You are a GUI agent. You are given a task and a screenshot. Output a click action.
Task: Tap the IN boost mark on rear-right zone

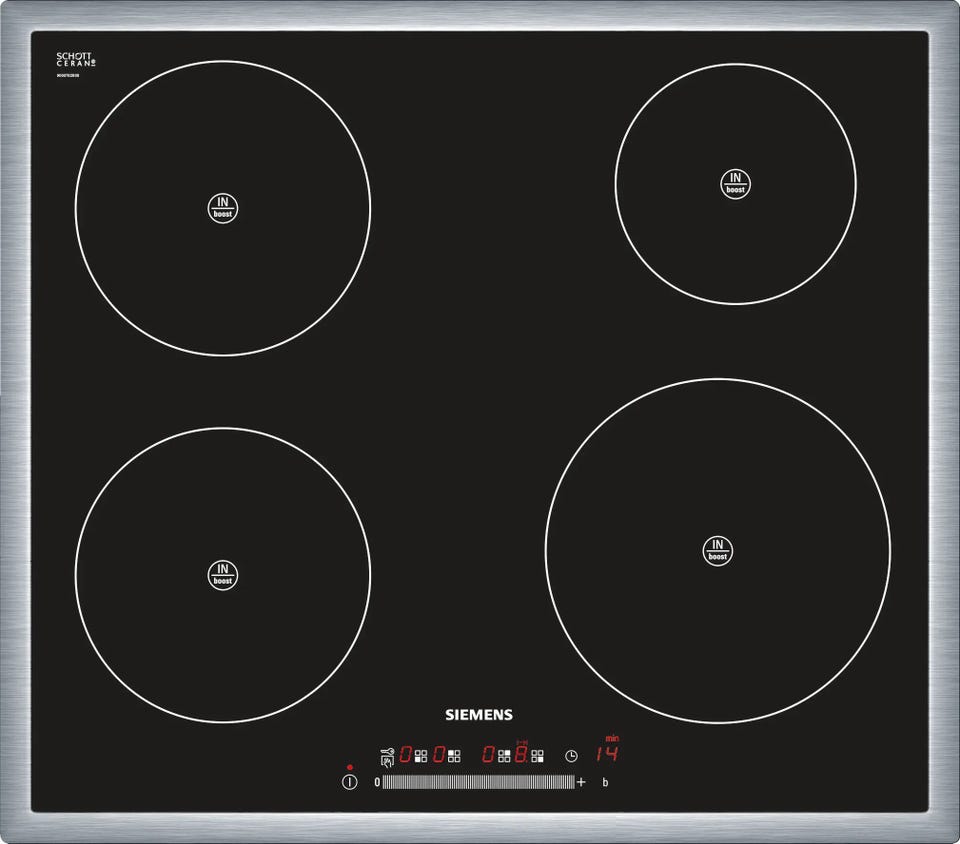pyautogui.click(x=735, y=184)
